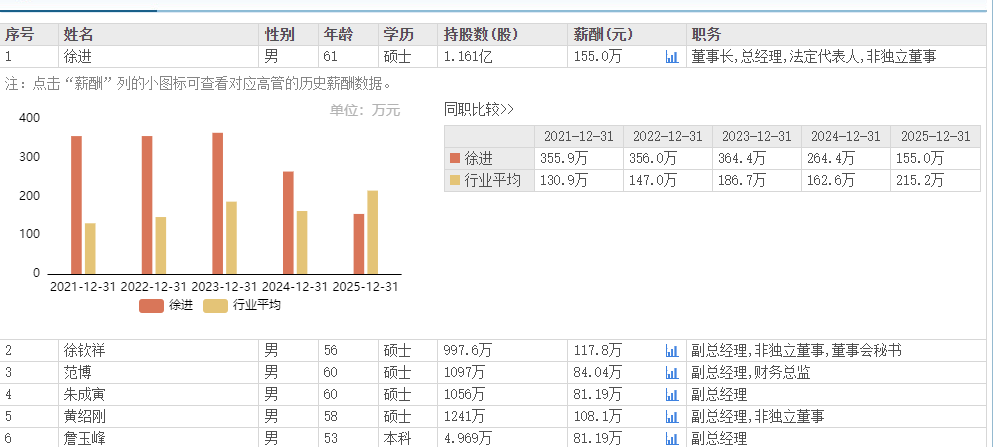Click shareholding value 1.161亿

click(468, 57)
